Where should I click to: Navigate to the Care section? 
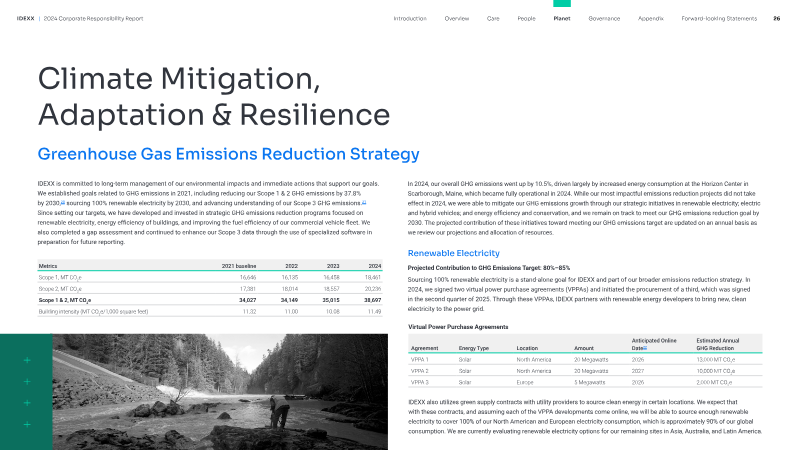[x=493, y=19]
